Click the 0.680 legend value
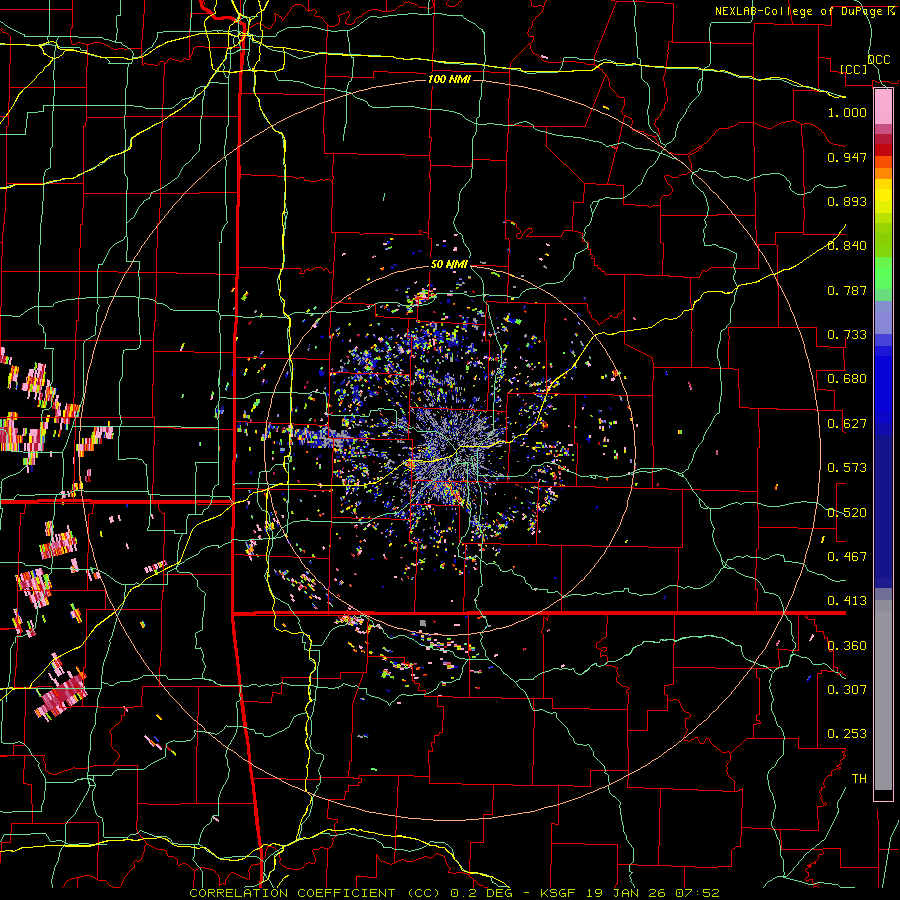The height and width of the screenshot is (900, 900). click(x=847, y=379)
